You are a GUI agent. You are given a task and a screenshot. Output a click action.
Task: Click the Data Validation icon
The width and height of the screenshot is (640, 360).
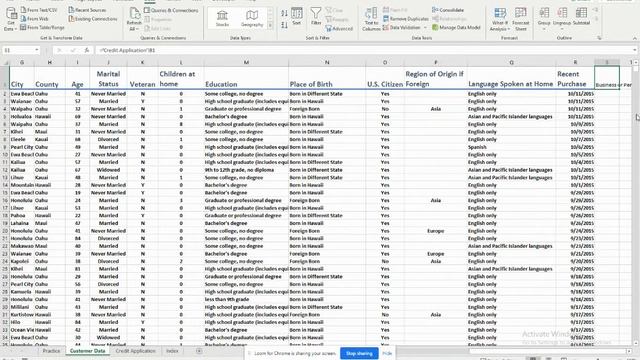point(386,27)
